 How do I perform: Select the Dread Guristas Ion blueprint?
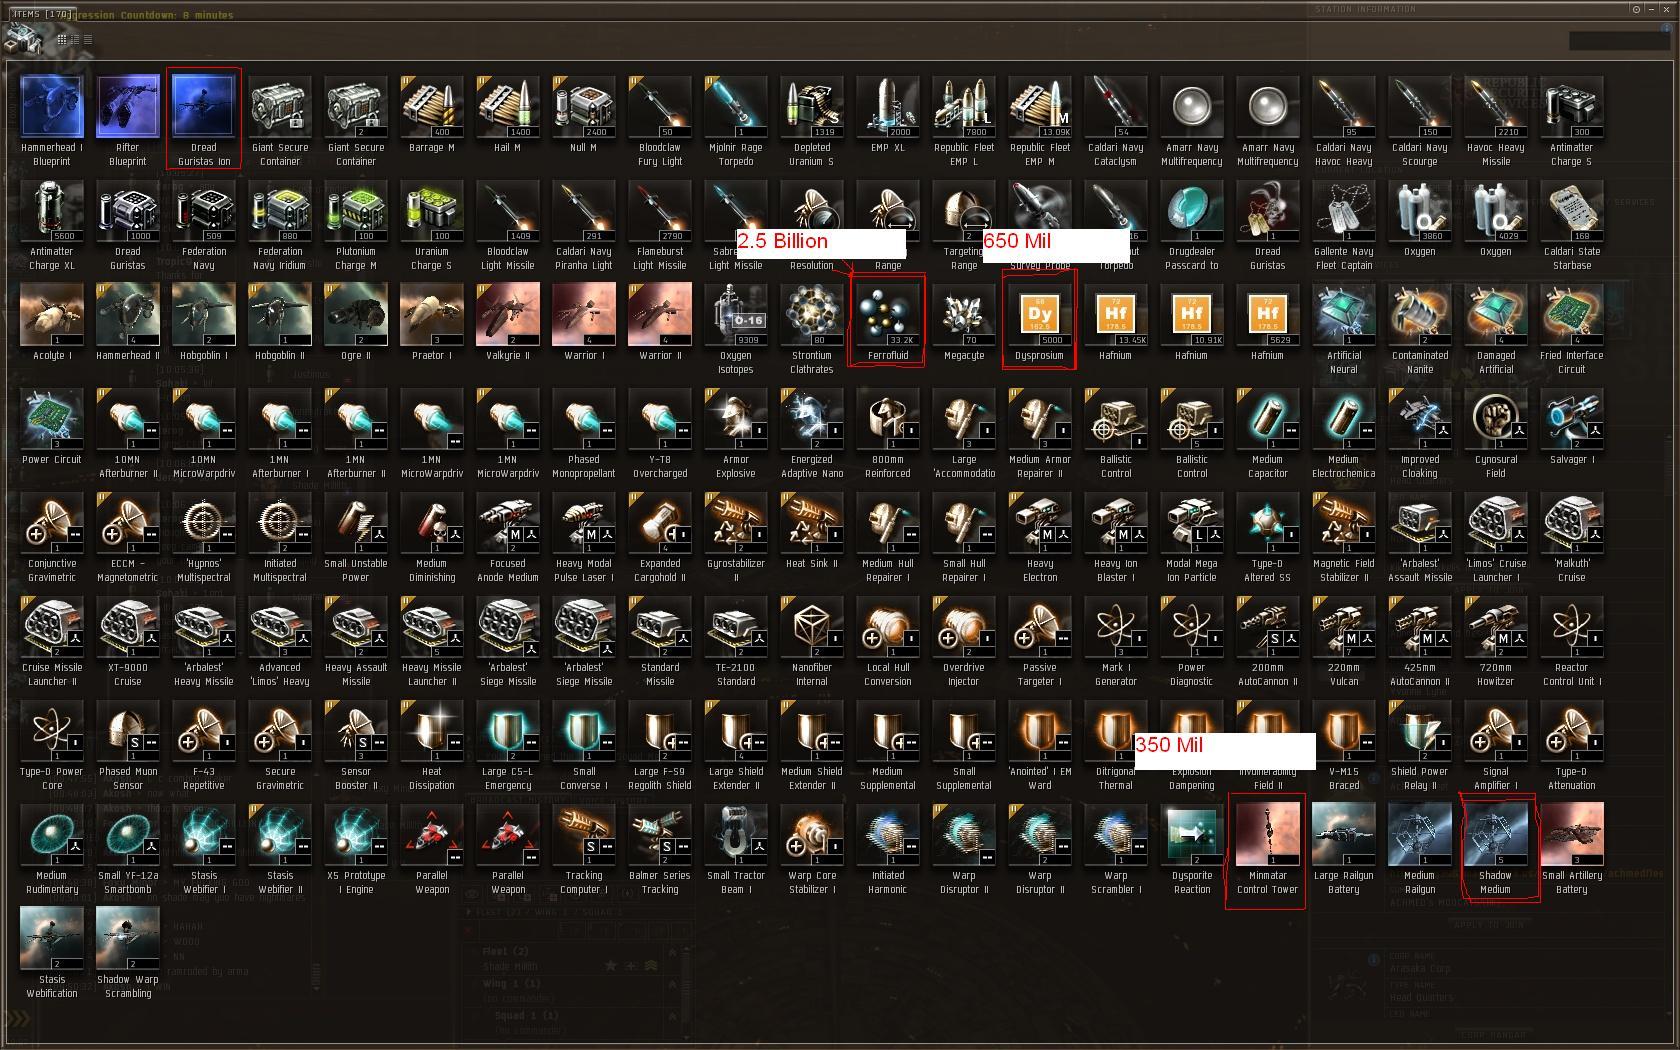click(x=204, y=120)
